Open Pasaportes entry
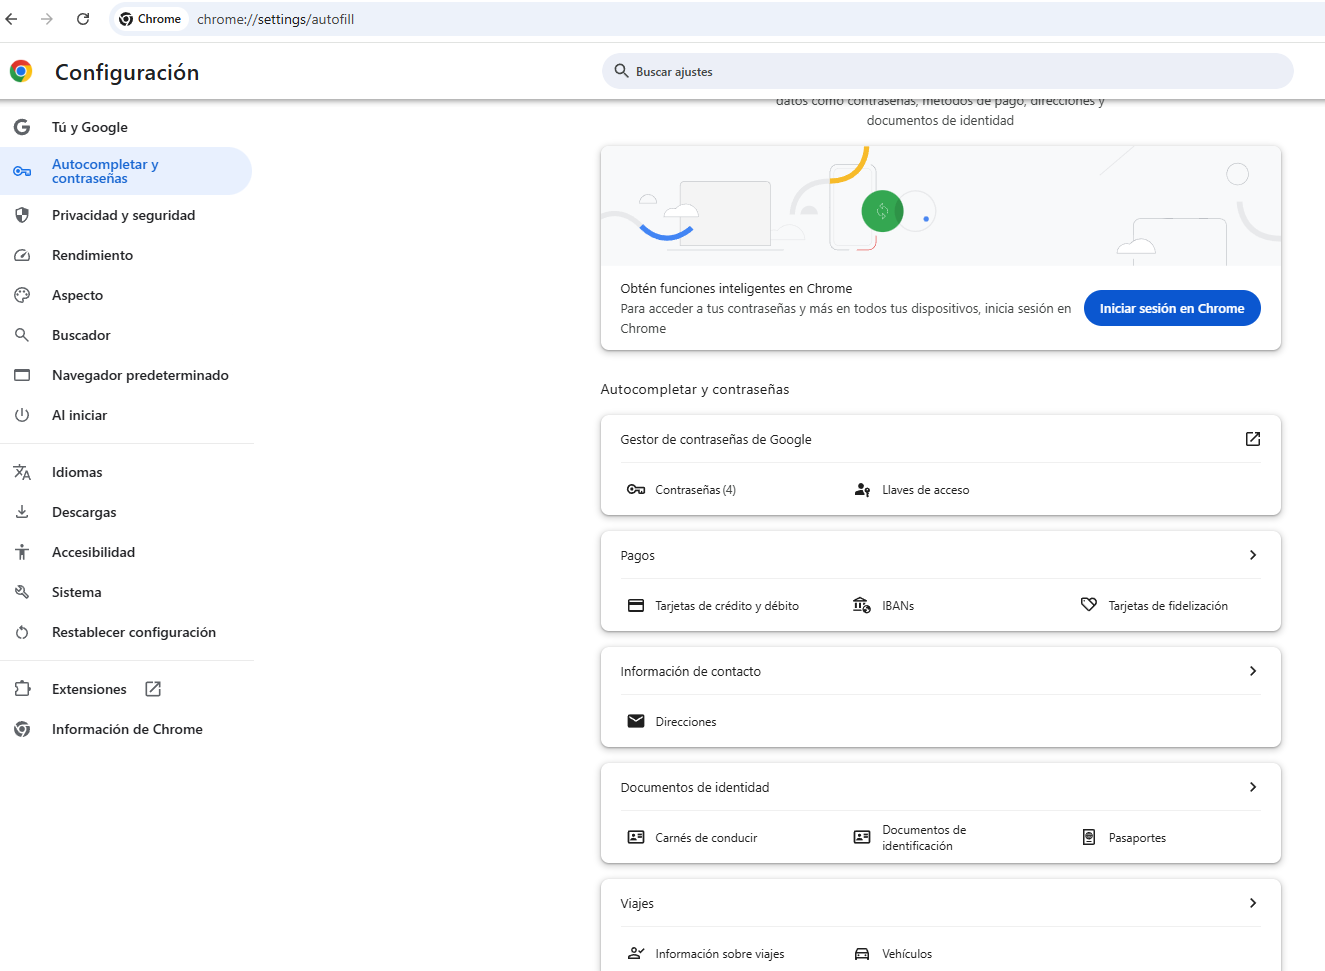The width and height of the screenshot is (1325, 971). click(1137, 838)
